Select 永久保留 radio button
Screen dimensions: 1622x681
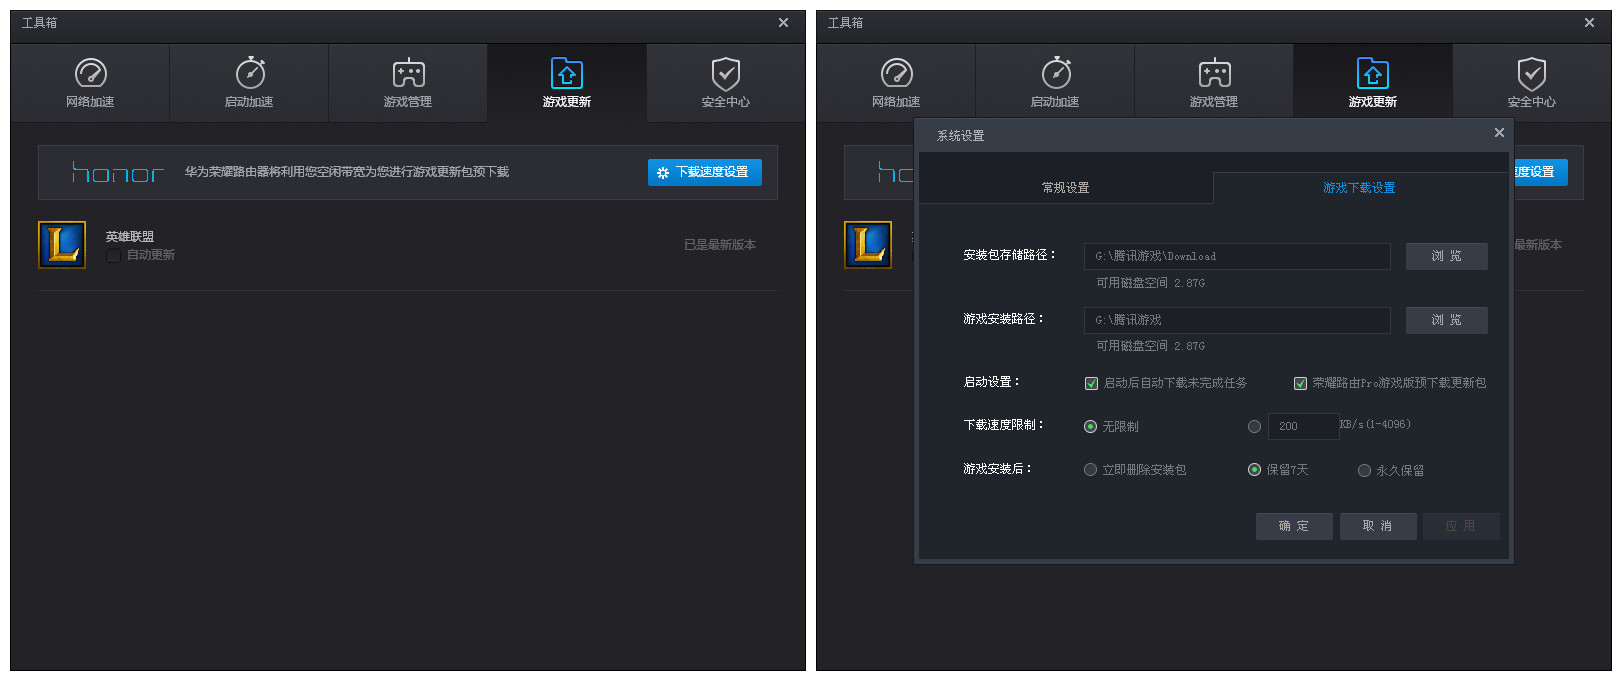coord(1364,470)
